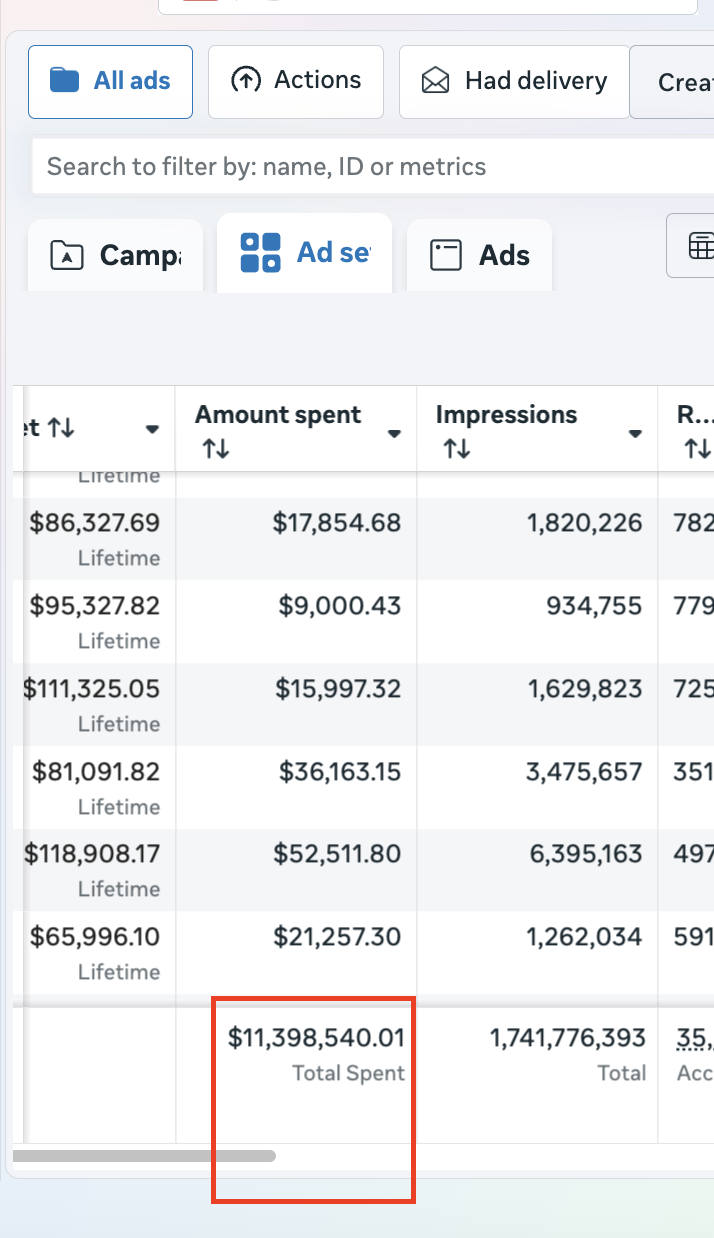The width and height of the screenshot is (714, 1238).
Task: Click the window icon on the Ads tab
Action: point(445,255)
